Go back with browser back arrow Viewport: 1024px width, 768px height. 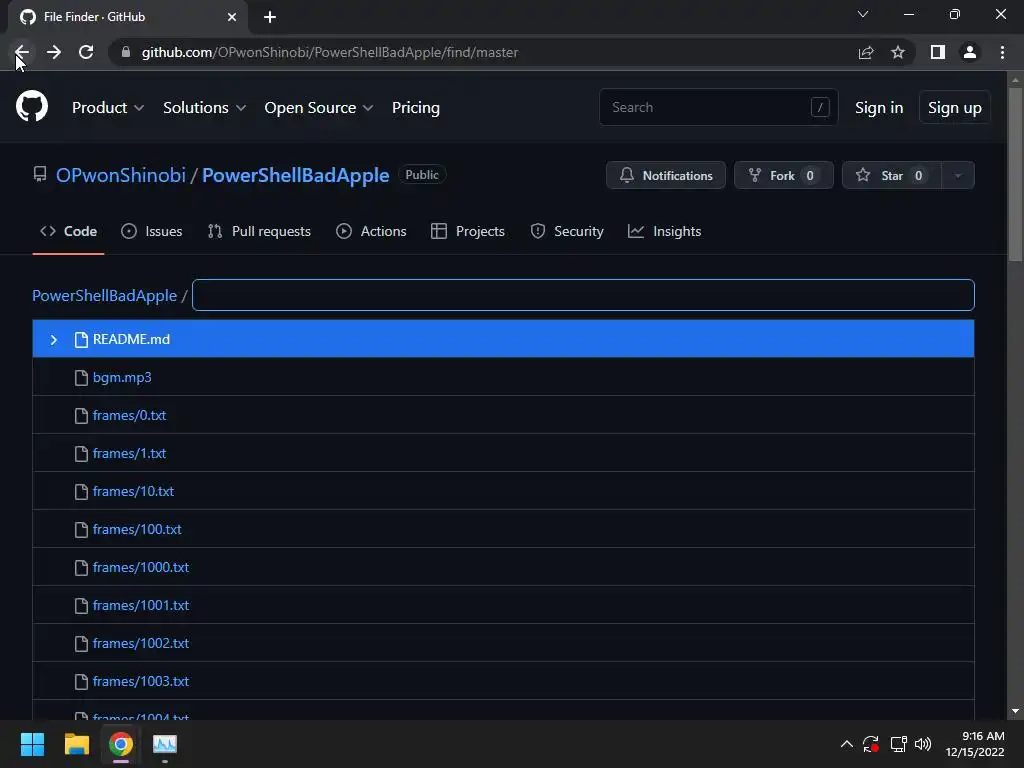(x=22, y=52)
